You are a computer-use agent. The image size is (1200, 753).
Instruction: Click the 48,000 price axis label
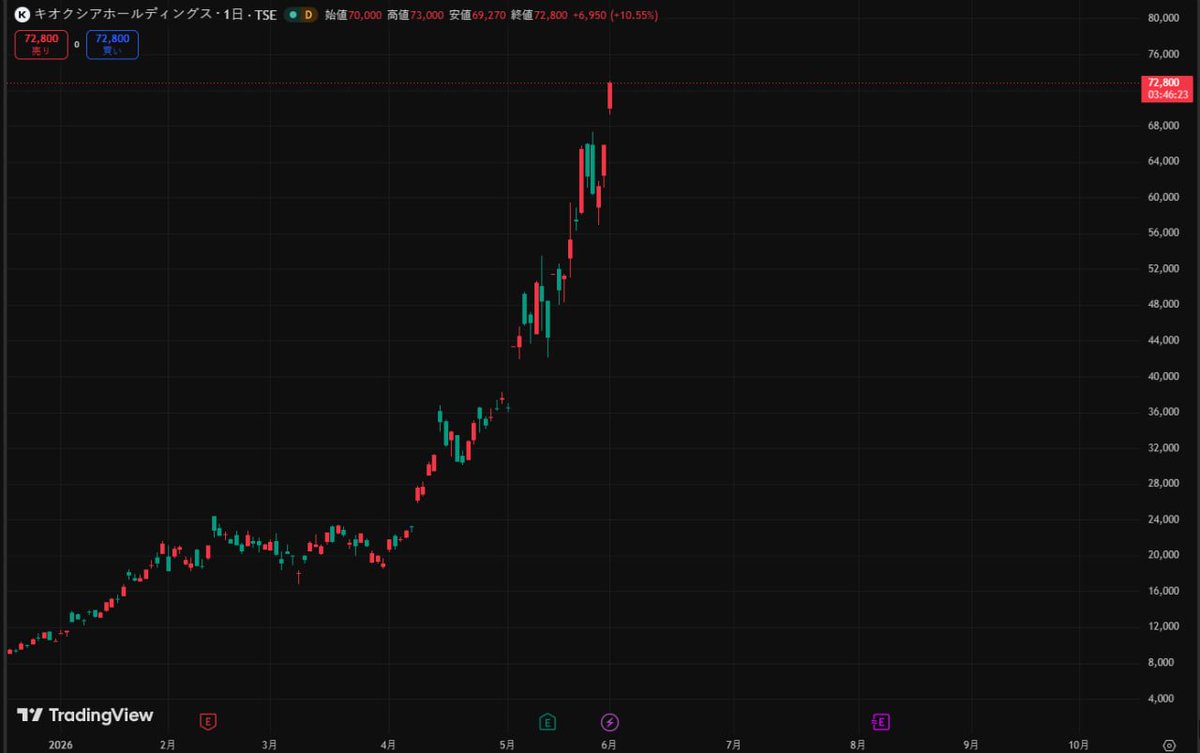click(1166, 305)
